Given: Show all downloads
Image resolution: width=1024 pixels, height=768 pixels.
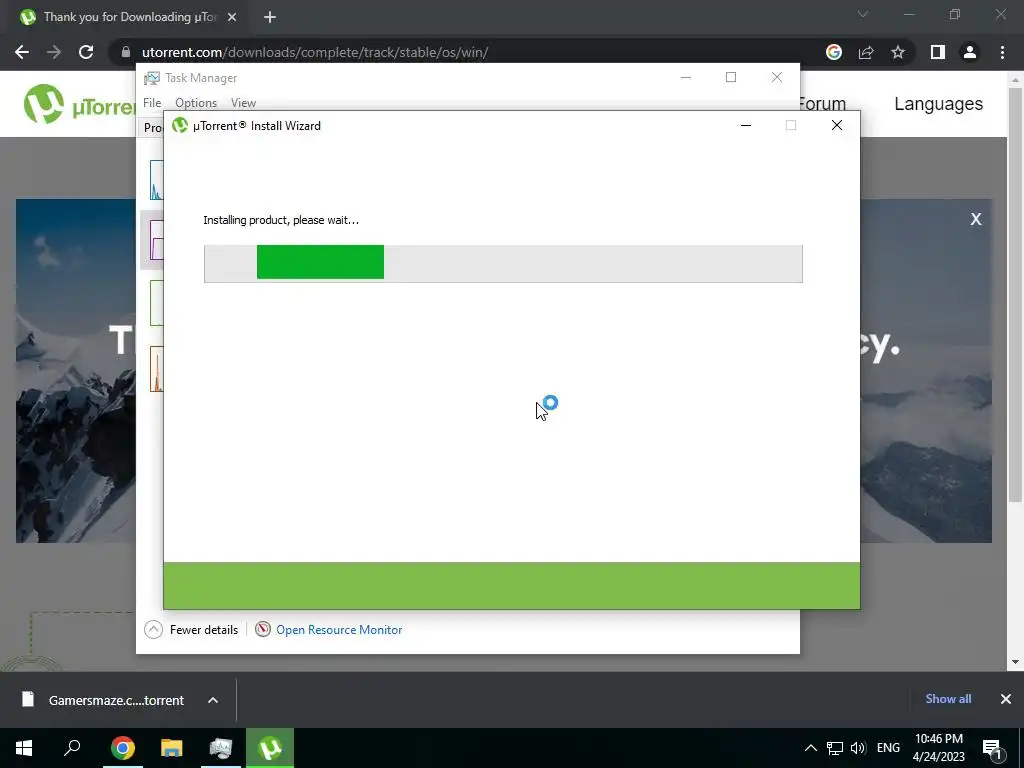Looking at the screenshot, I should click(948, 699).
